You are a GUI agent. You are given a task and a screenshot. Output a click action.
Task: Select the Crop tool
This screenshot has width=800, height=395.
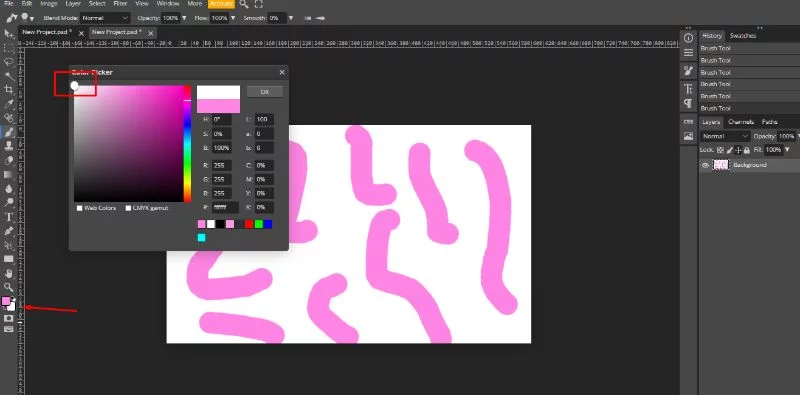pyautogui.click(x=9, y=90)
